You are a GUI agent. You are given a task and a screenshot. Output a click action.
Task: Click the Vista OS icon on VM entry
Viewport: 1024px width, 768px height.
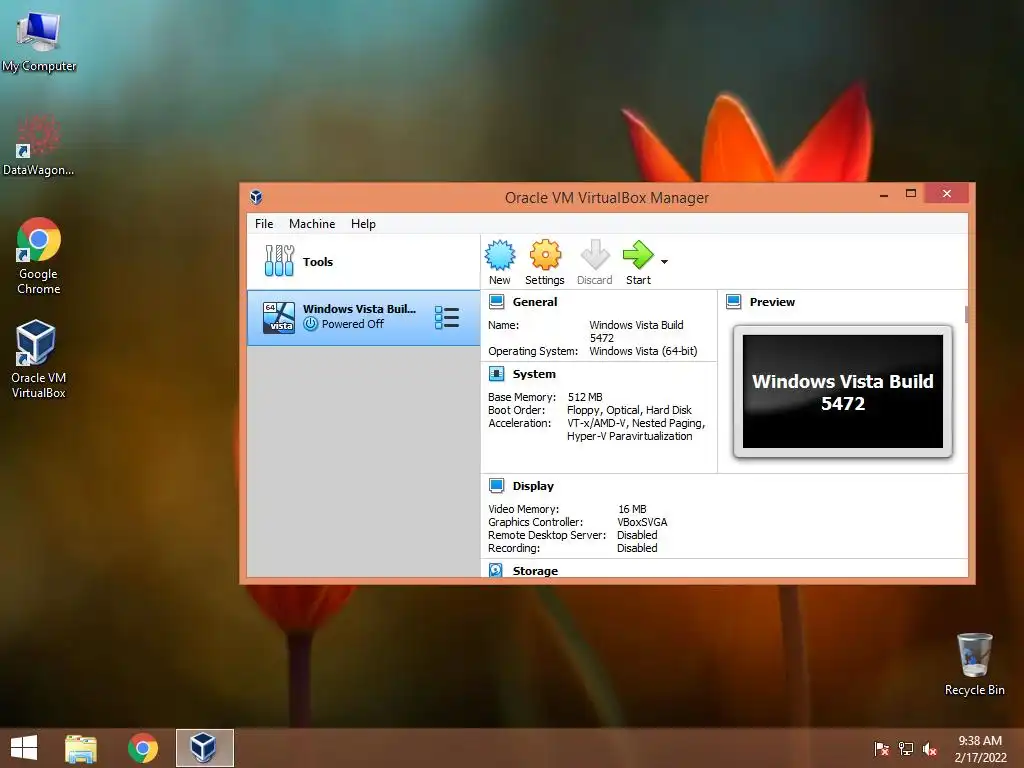click(x=279, y=317)
